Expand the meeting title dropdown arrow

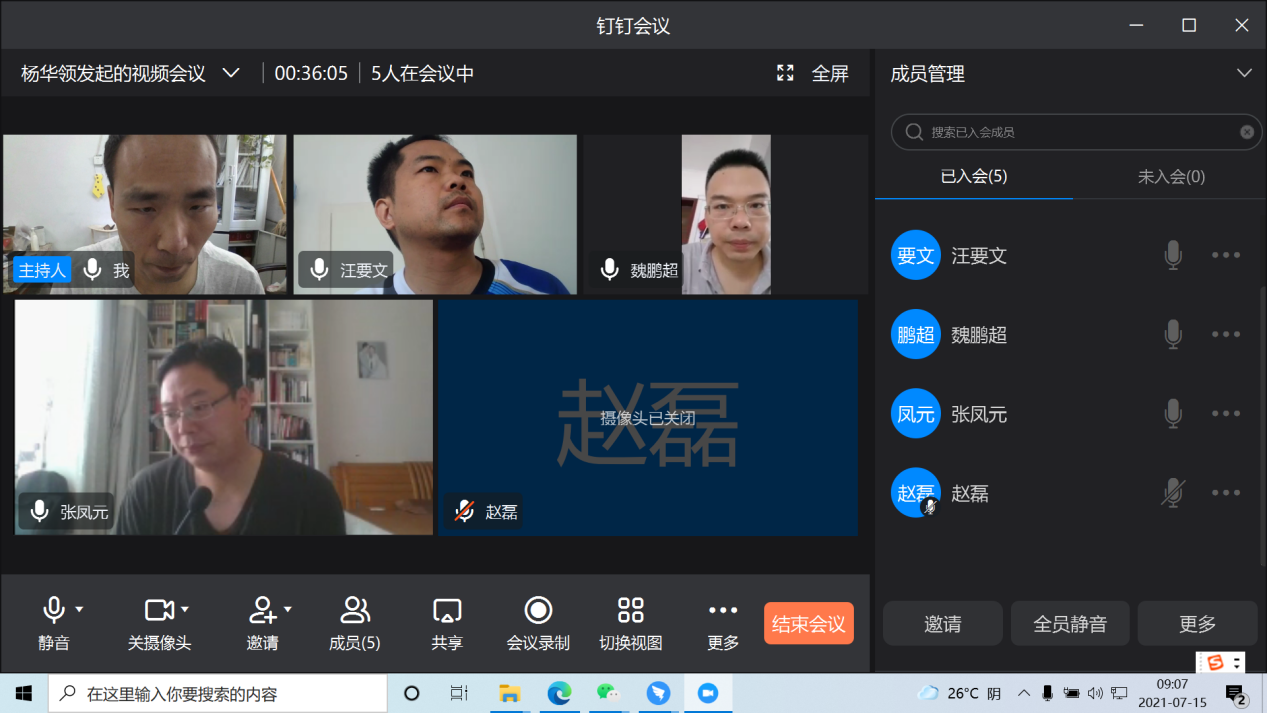[231, 73]
